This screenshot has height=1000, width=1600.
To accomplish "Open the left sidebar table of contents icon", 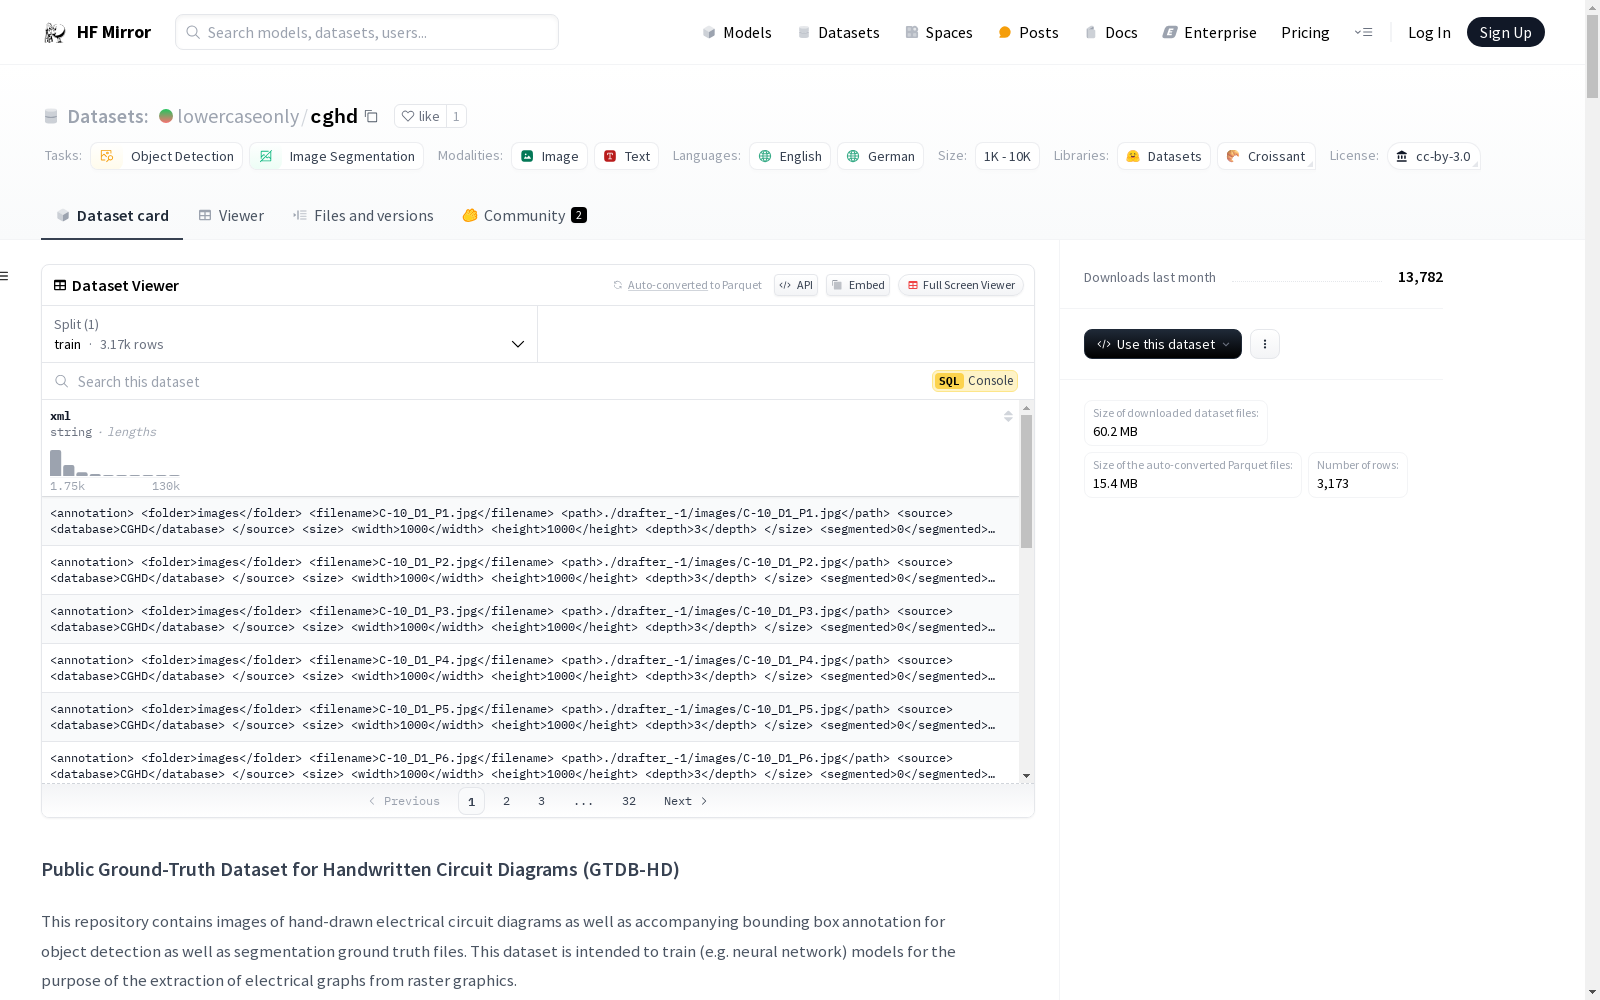I will tap(5, 276).
